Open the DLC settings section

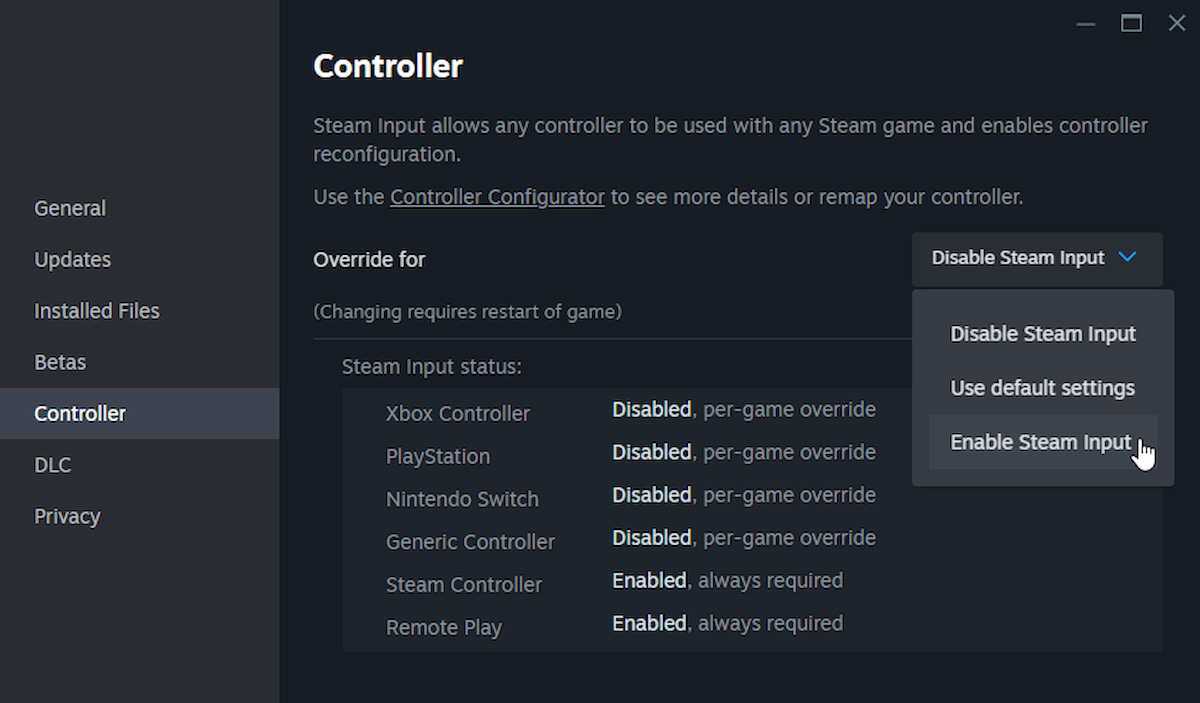pyautogui.click(x=52, y=464)
